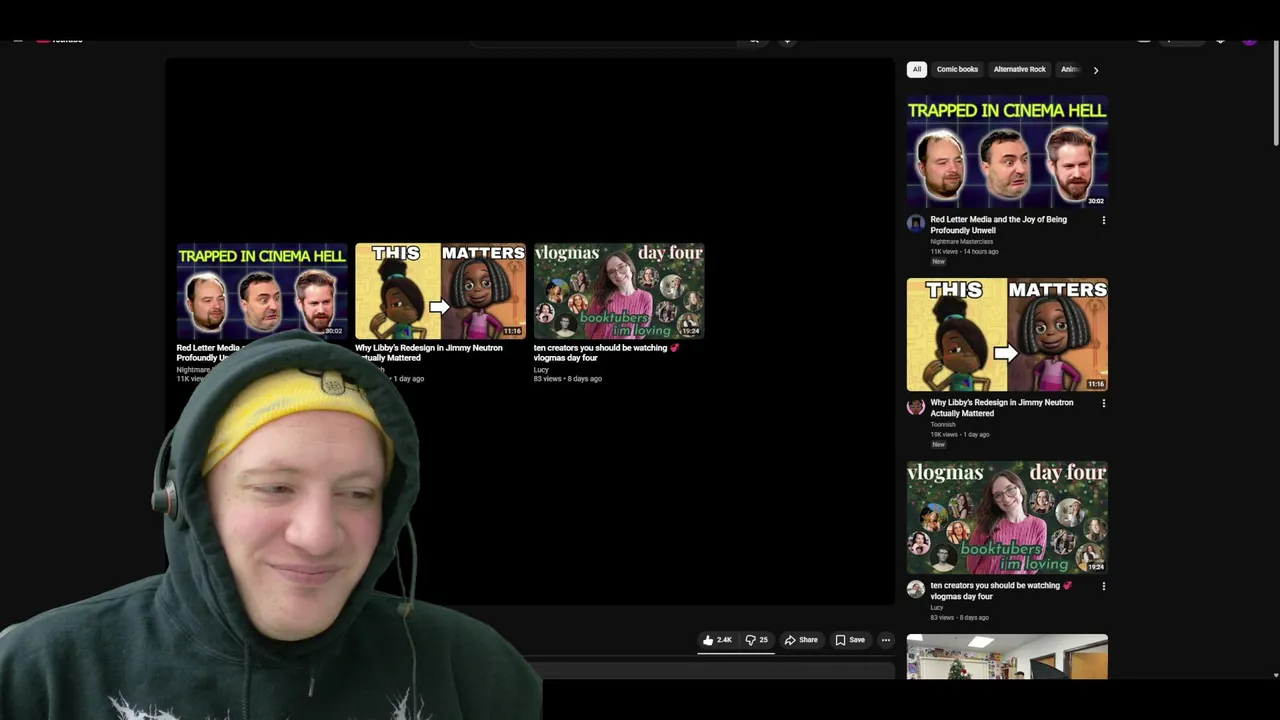Click end-screen Lucy channel name
Screen dimensions: 1280x720
tap(540, 369)
